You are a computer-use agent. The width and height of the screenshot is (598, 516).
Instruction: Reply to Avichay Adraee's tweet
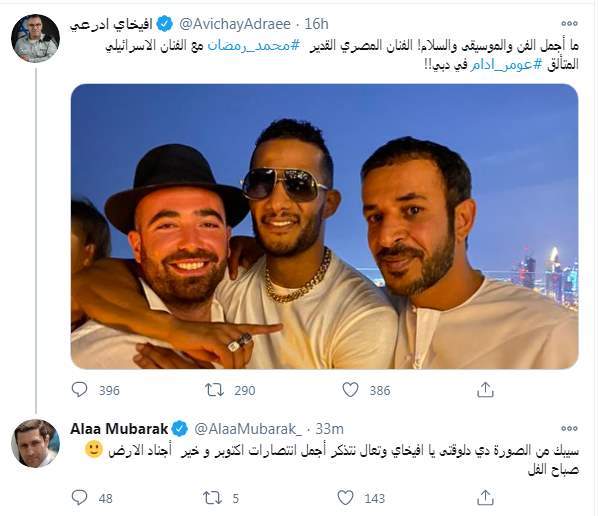click(79, 390)
